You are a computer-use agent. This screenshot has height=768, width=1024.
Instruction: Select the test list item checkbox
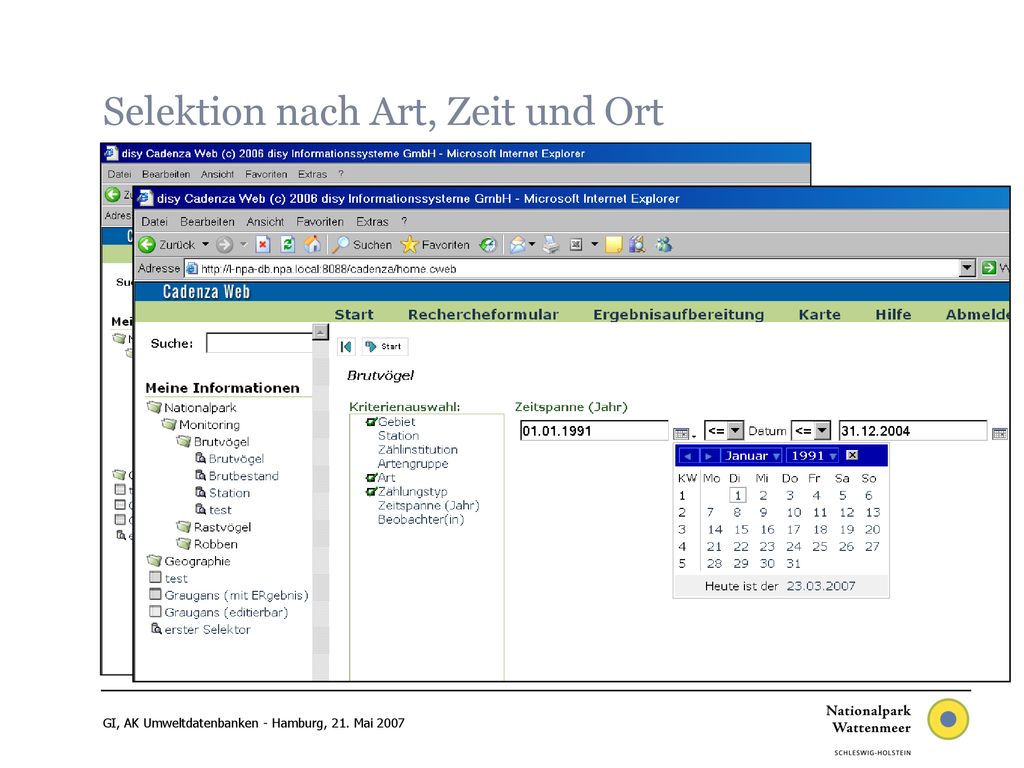point(155,577)
